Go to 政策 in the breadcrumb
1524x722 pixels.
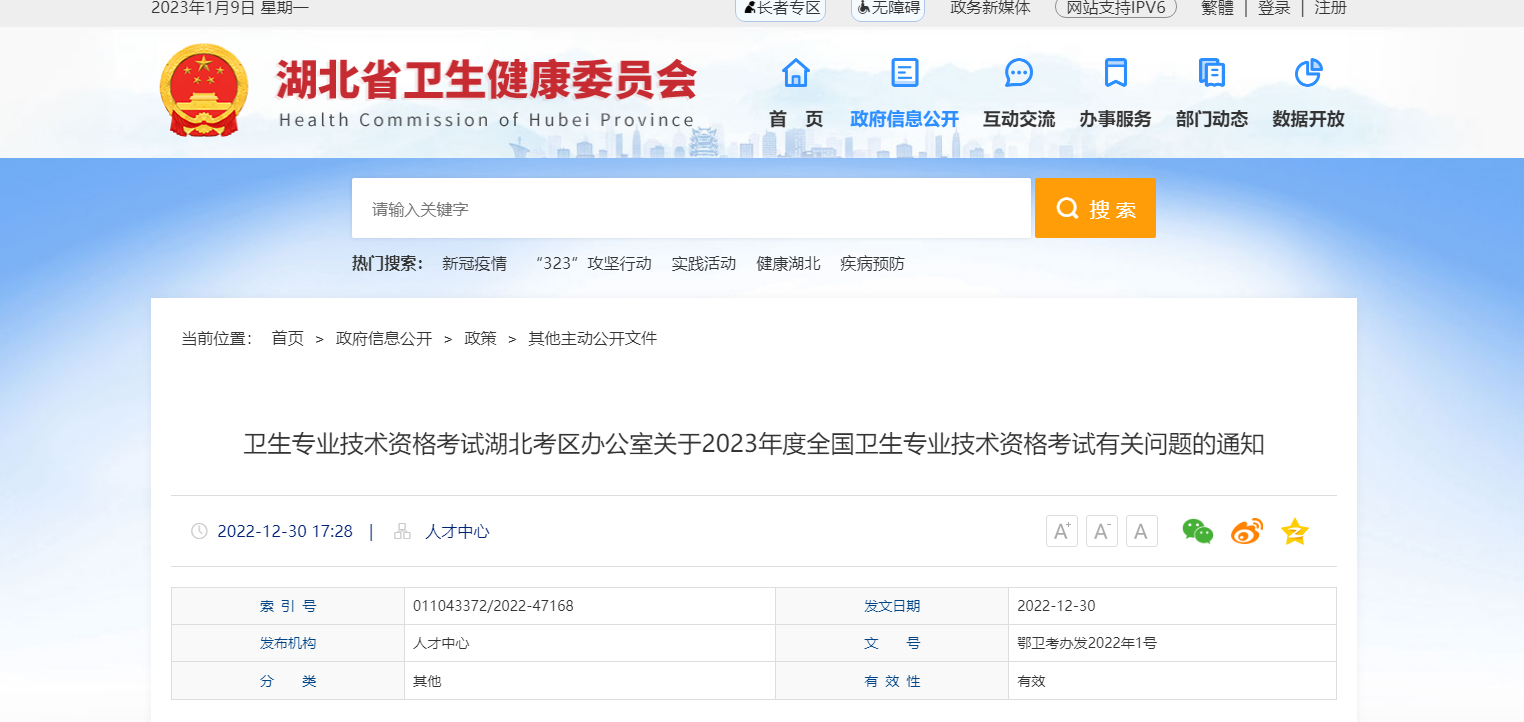pos(480,339)
